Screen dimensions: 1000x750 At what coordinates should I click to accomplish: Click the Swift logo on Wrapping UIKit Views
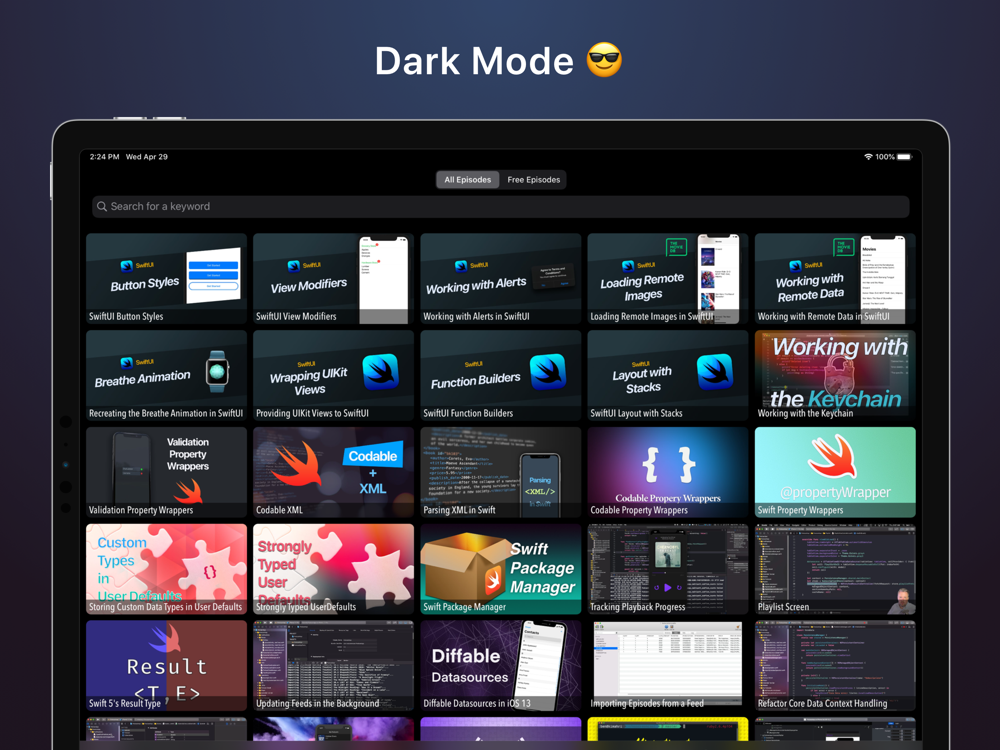[x=381, y=372]
